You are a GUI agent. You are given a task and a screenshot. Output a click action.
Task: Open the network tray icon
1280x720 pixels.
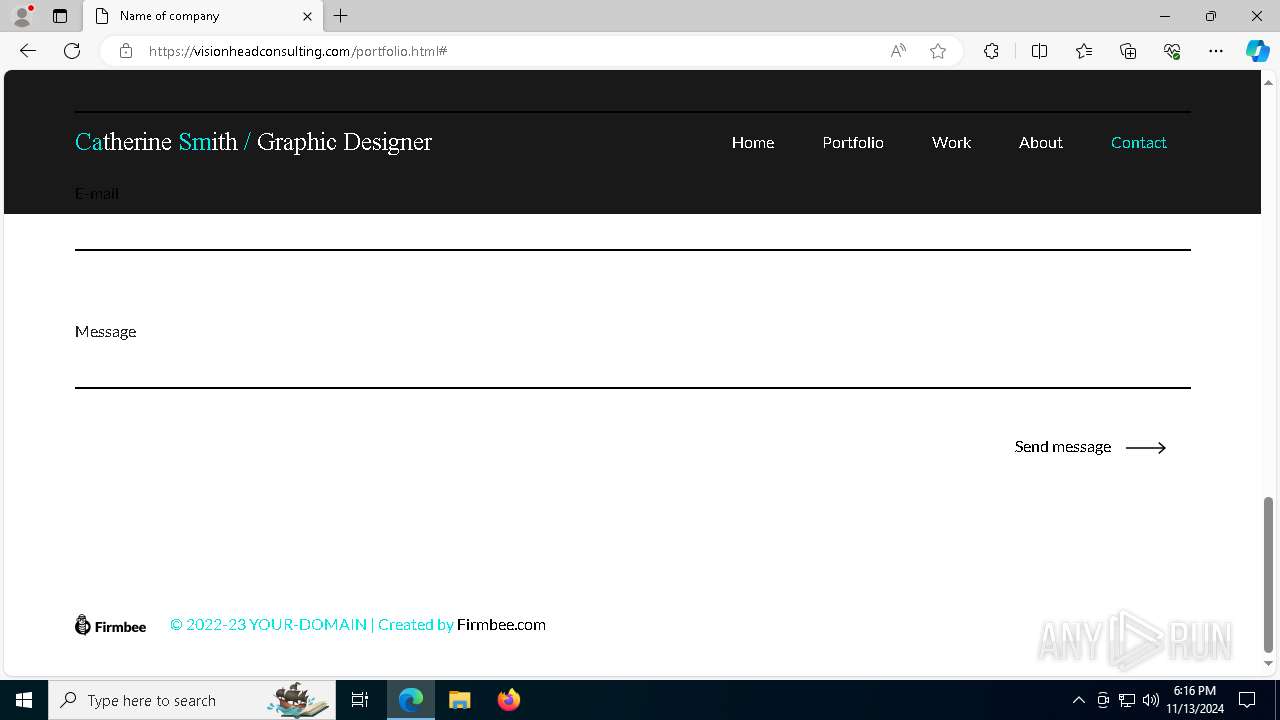coord(1127,700)
